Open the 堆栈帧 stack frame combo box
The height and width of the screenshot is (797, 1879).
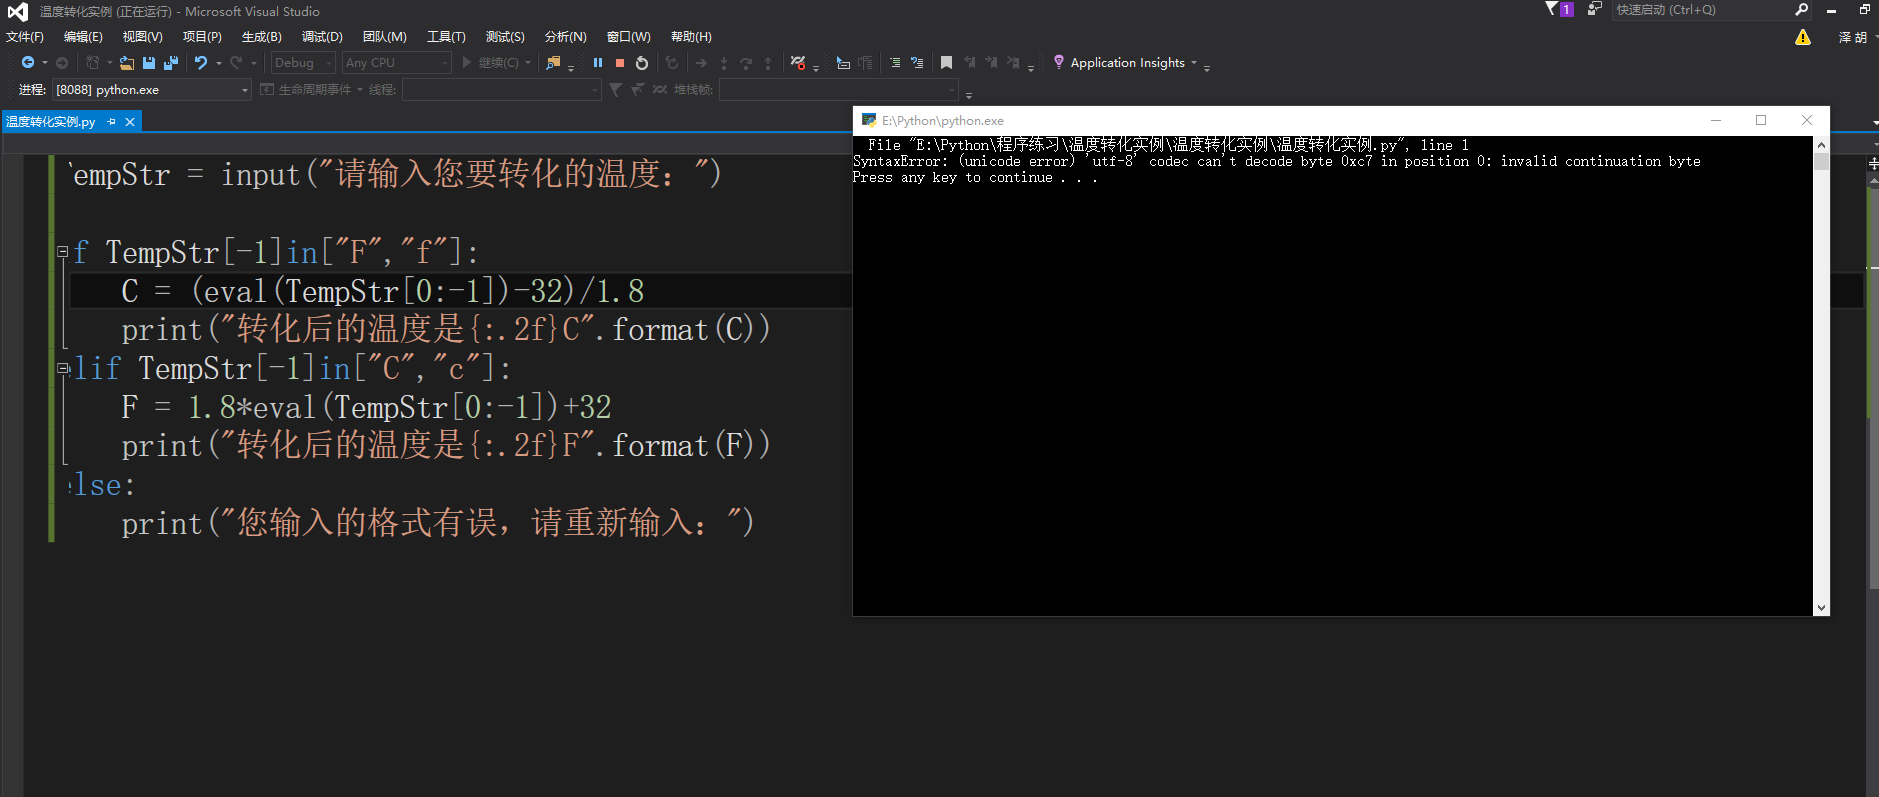pyautogui.click(x=840, y=90)
